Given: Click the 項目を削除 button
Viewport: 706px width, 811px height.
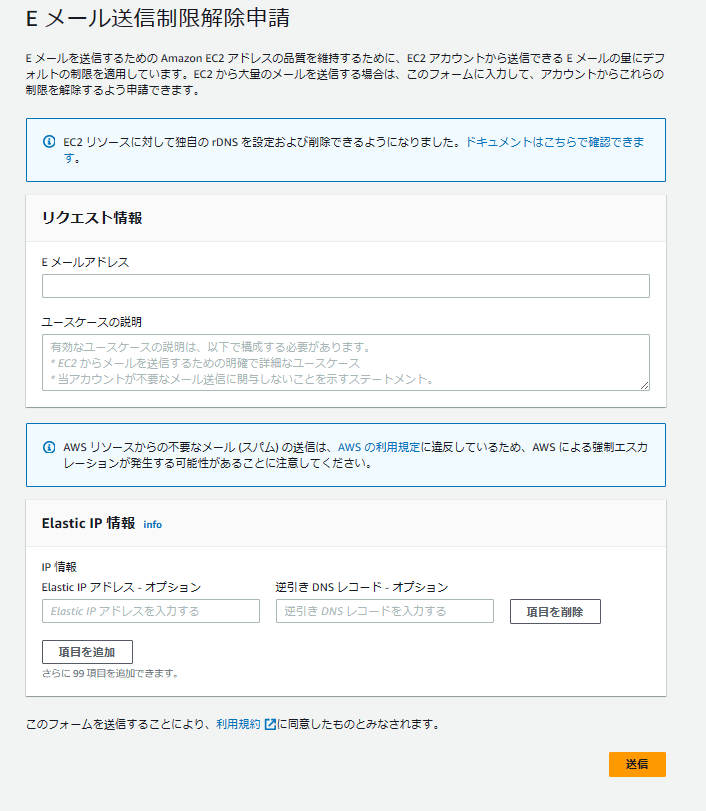Looking at the screenshot, I should [555, 611].
